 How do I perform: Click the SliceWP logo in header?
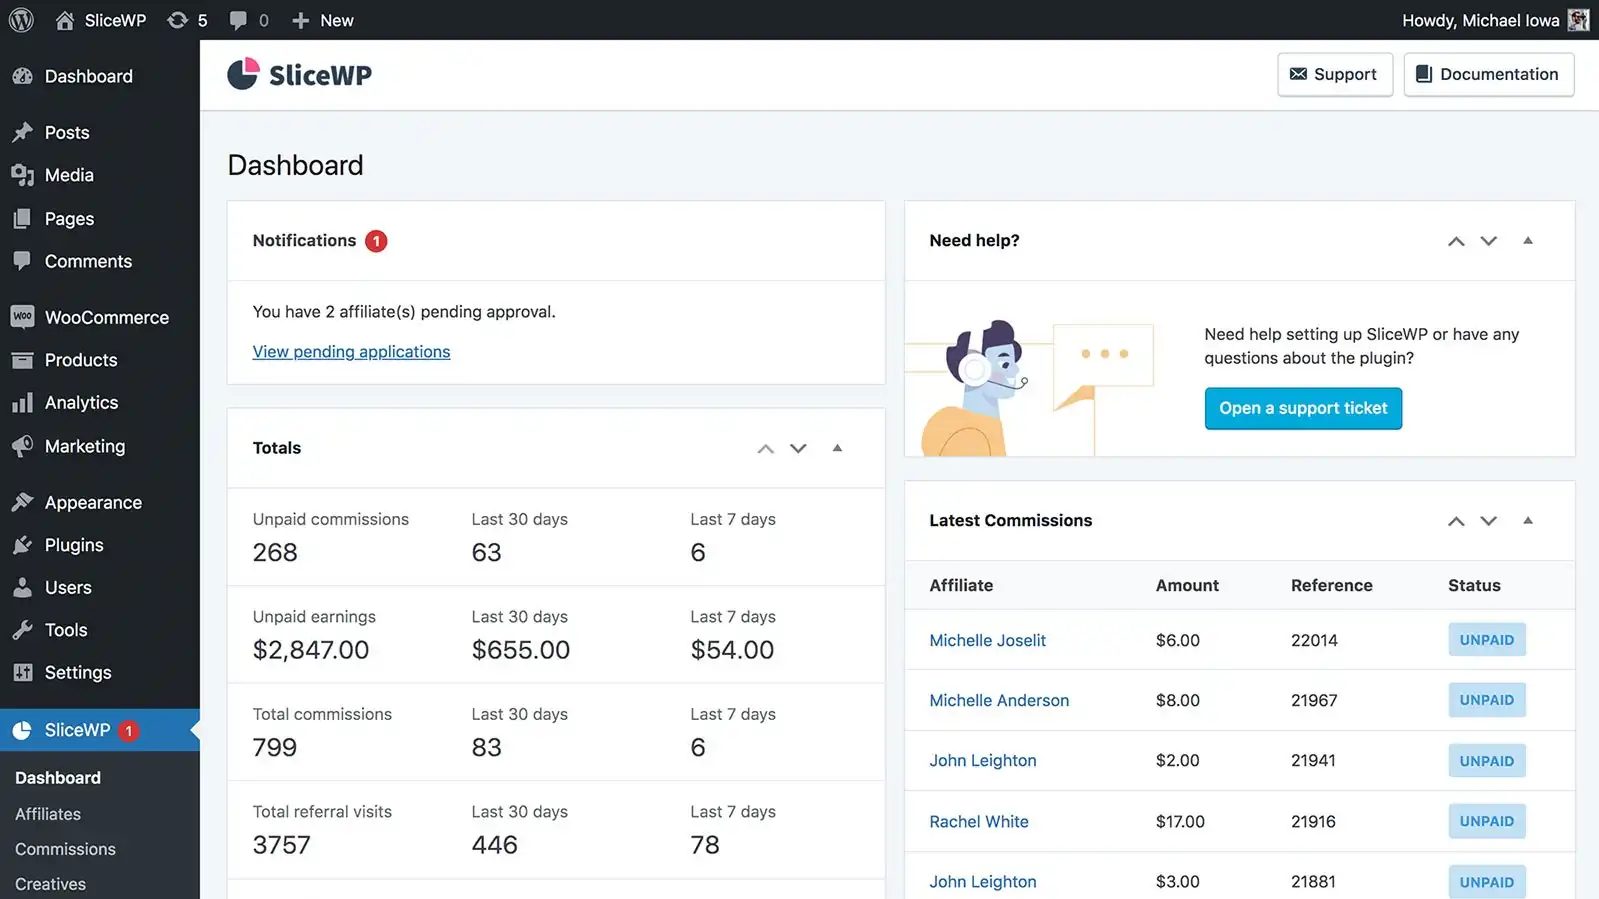pos(299,74)
